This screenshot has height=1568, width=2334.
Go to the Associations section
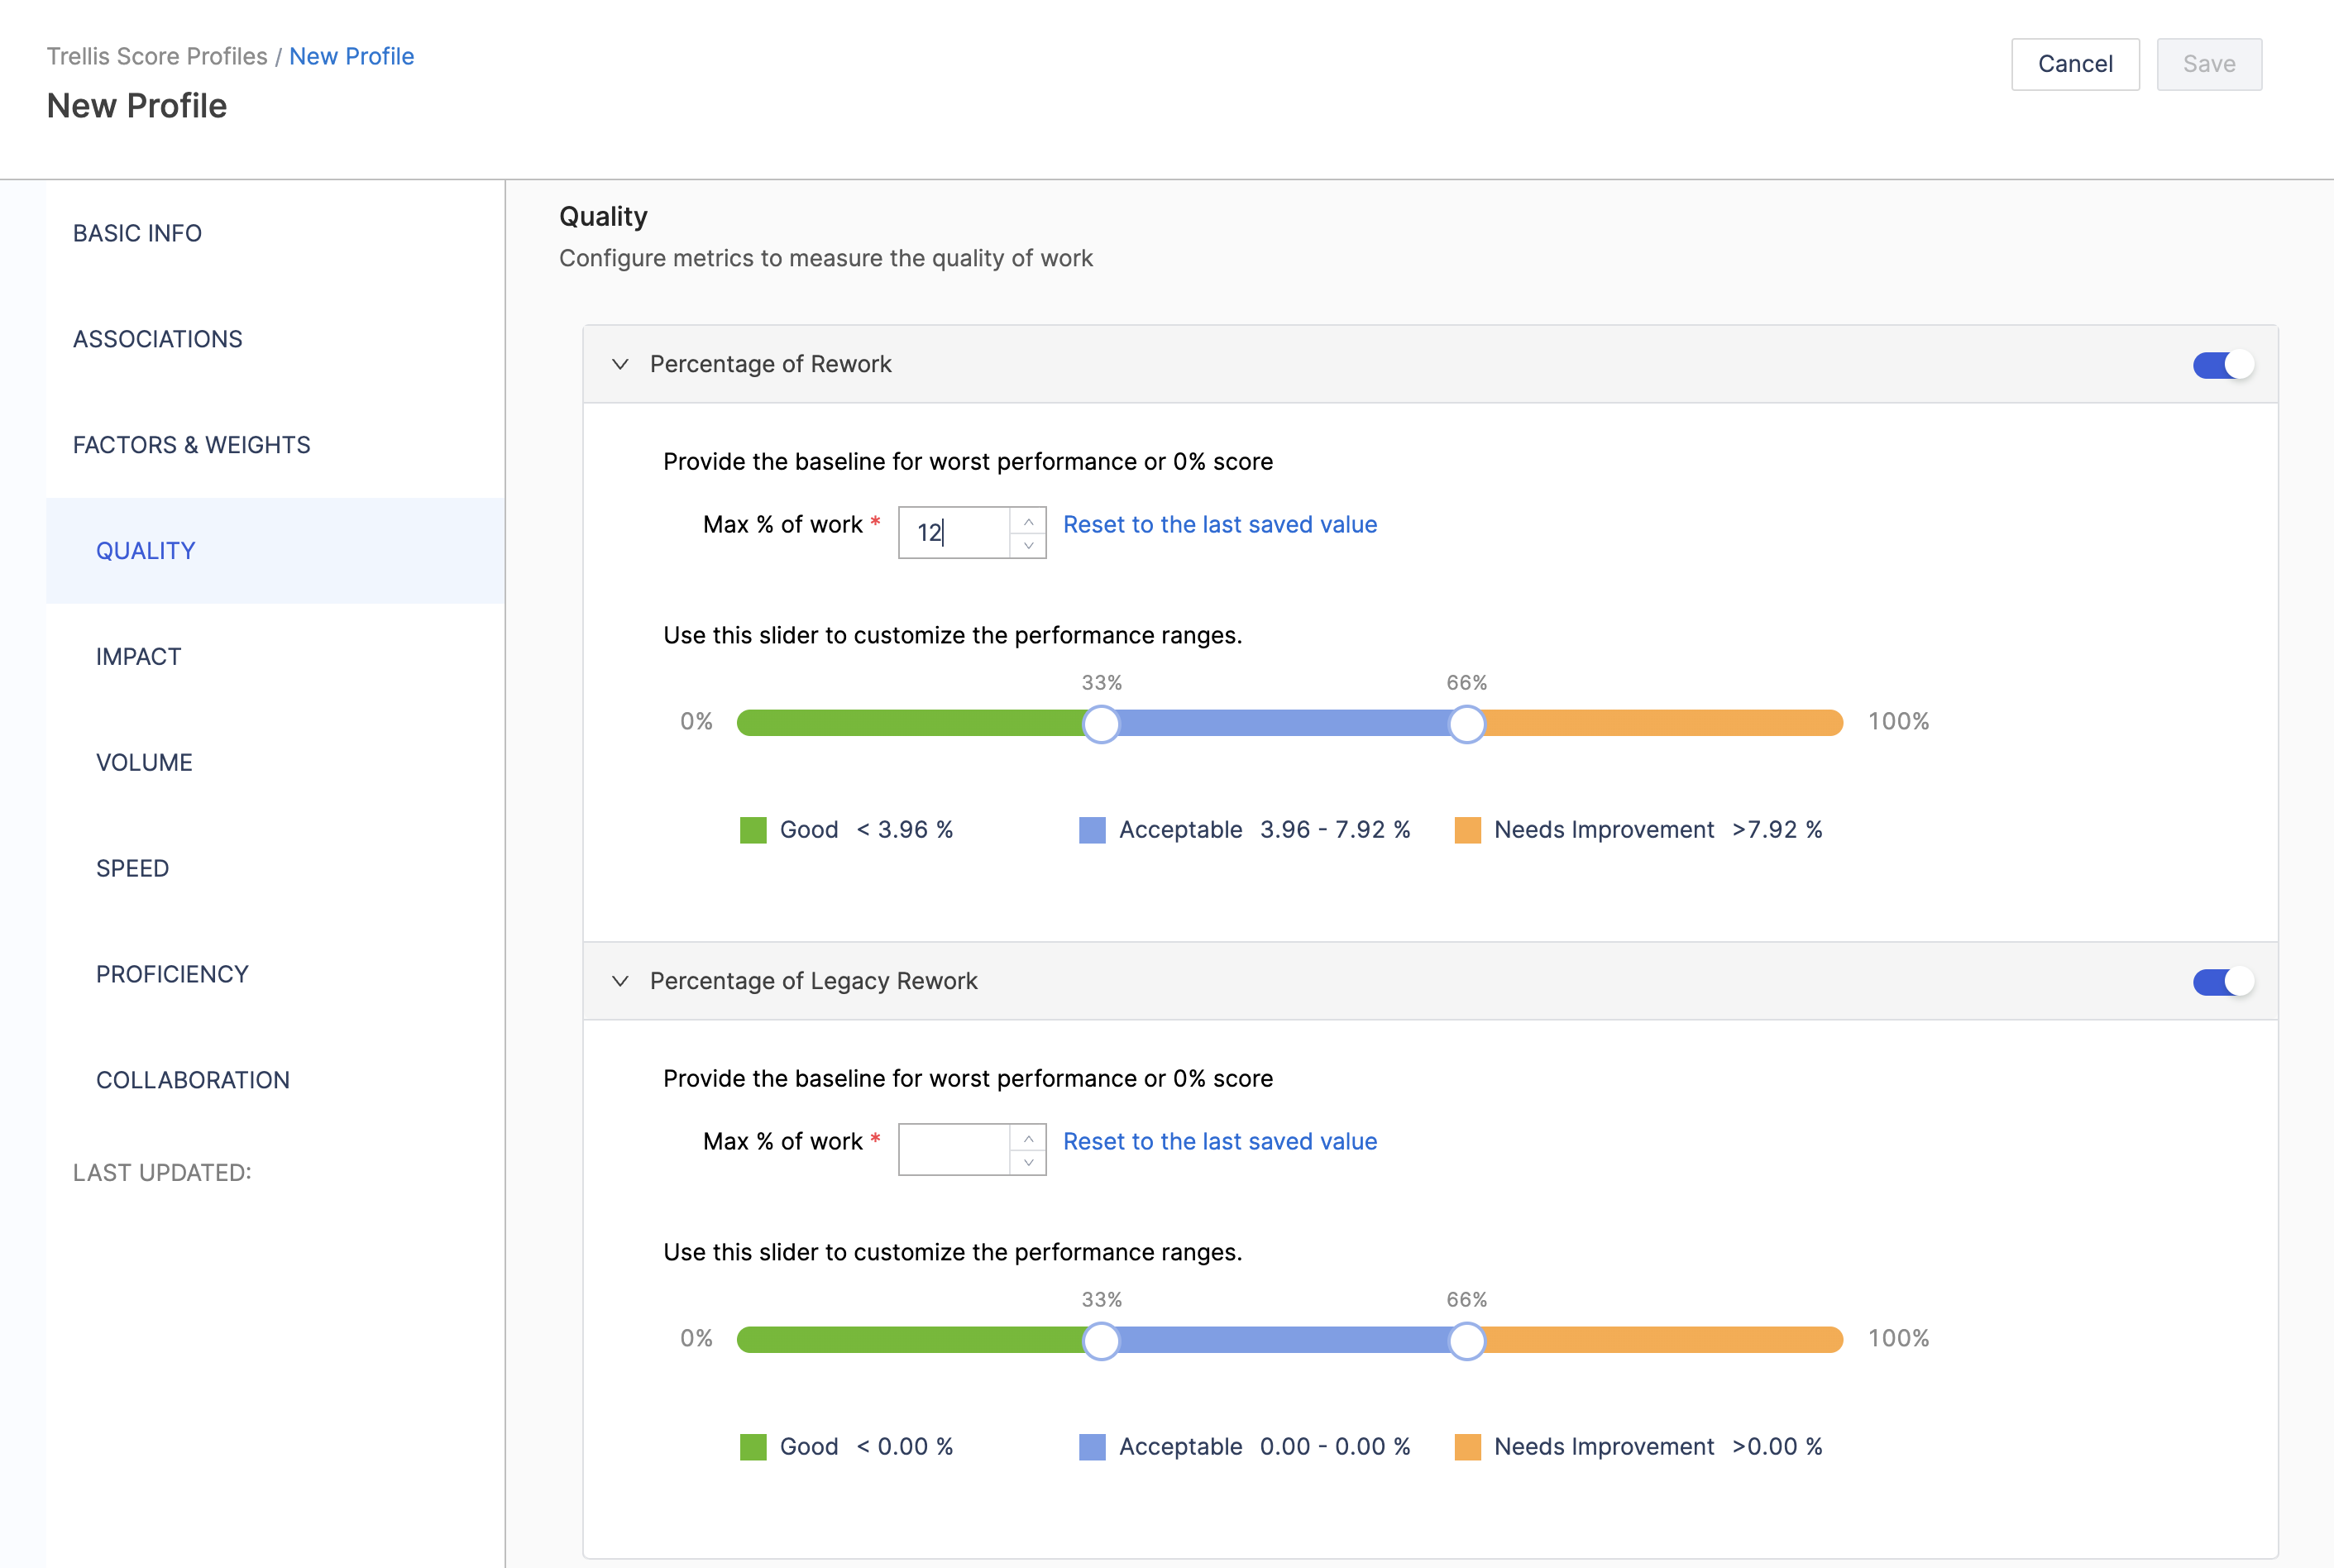pos(157,339)
